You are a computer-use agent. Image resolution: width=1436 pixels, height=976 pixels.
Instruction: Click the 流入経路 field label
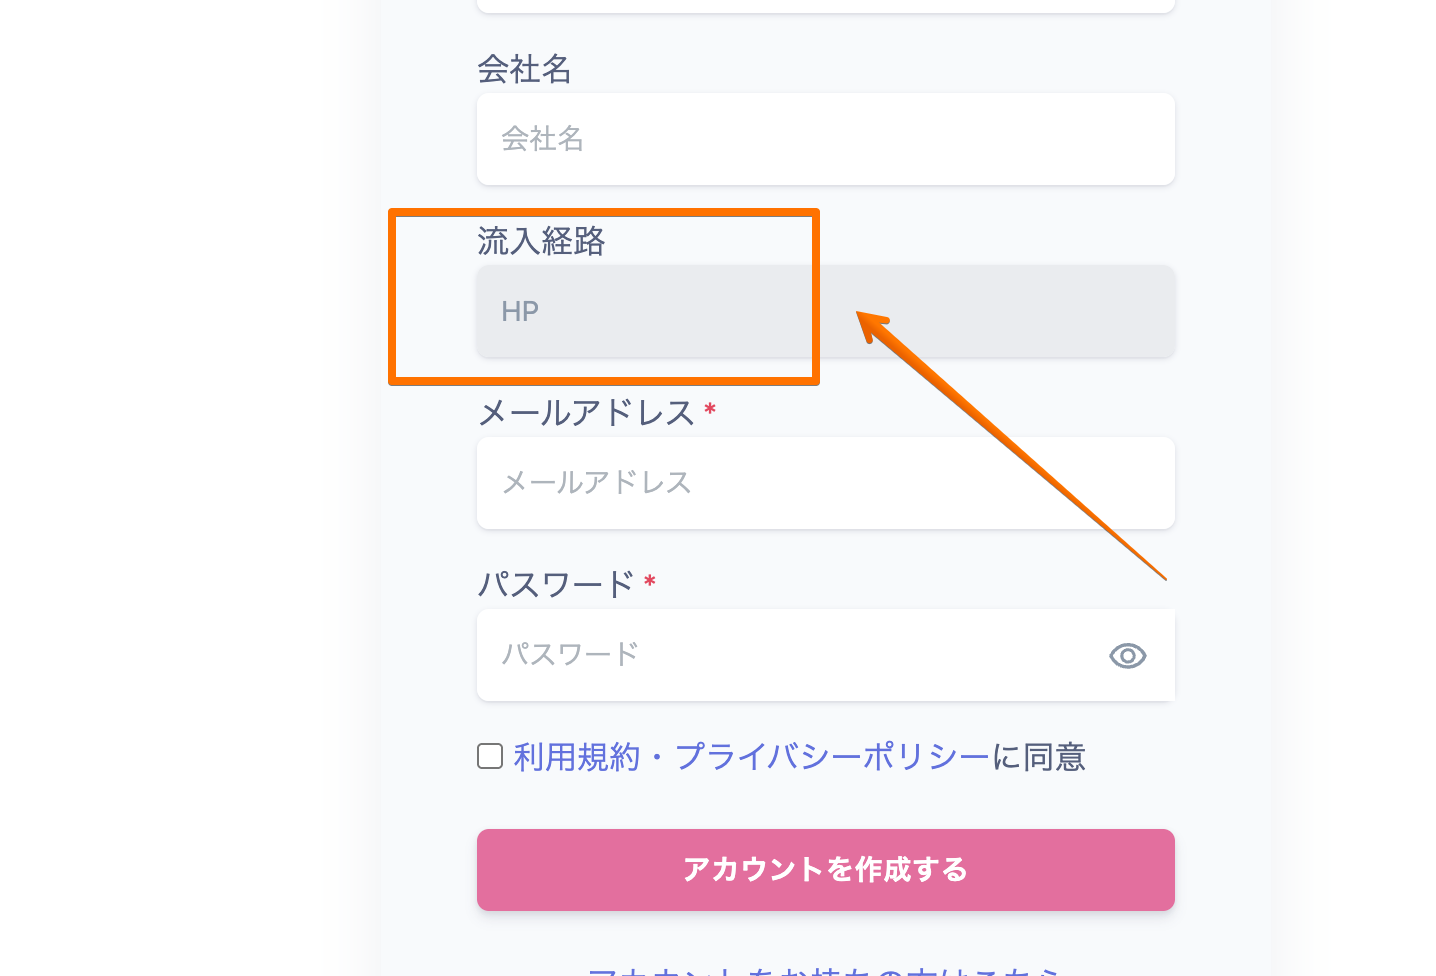coord(541,241)
